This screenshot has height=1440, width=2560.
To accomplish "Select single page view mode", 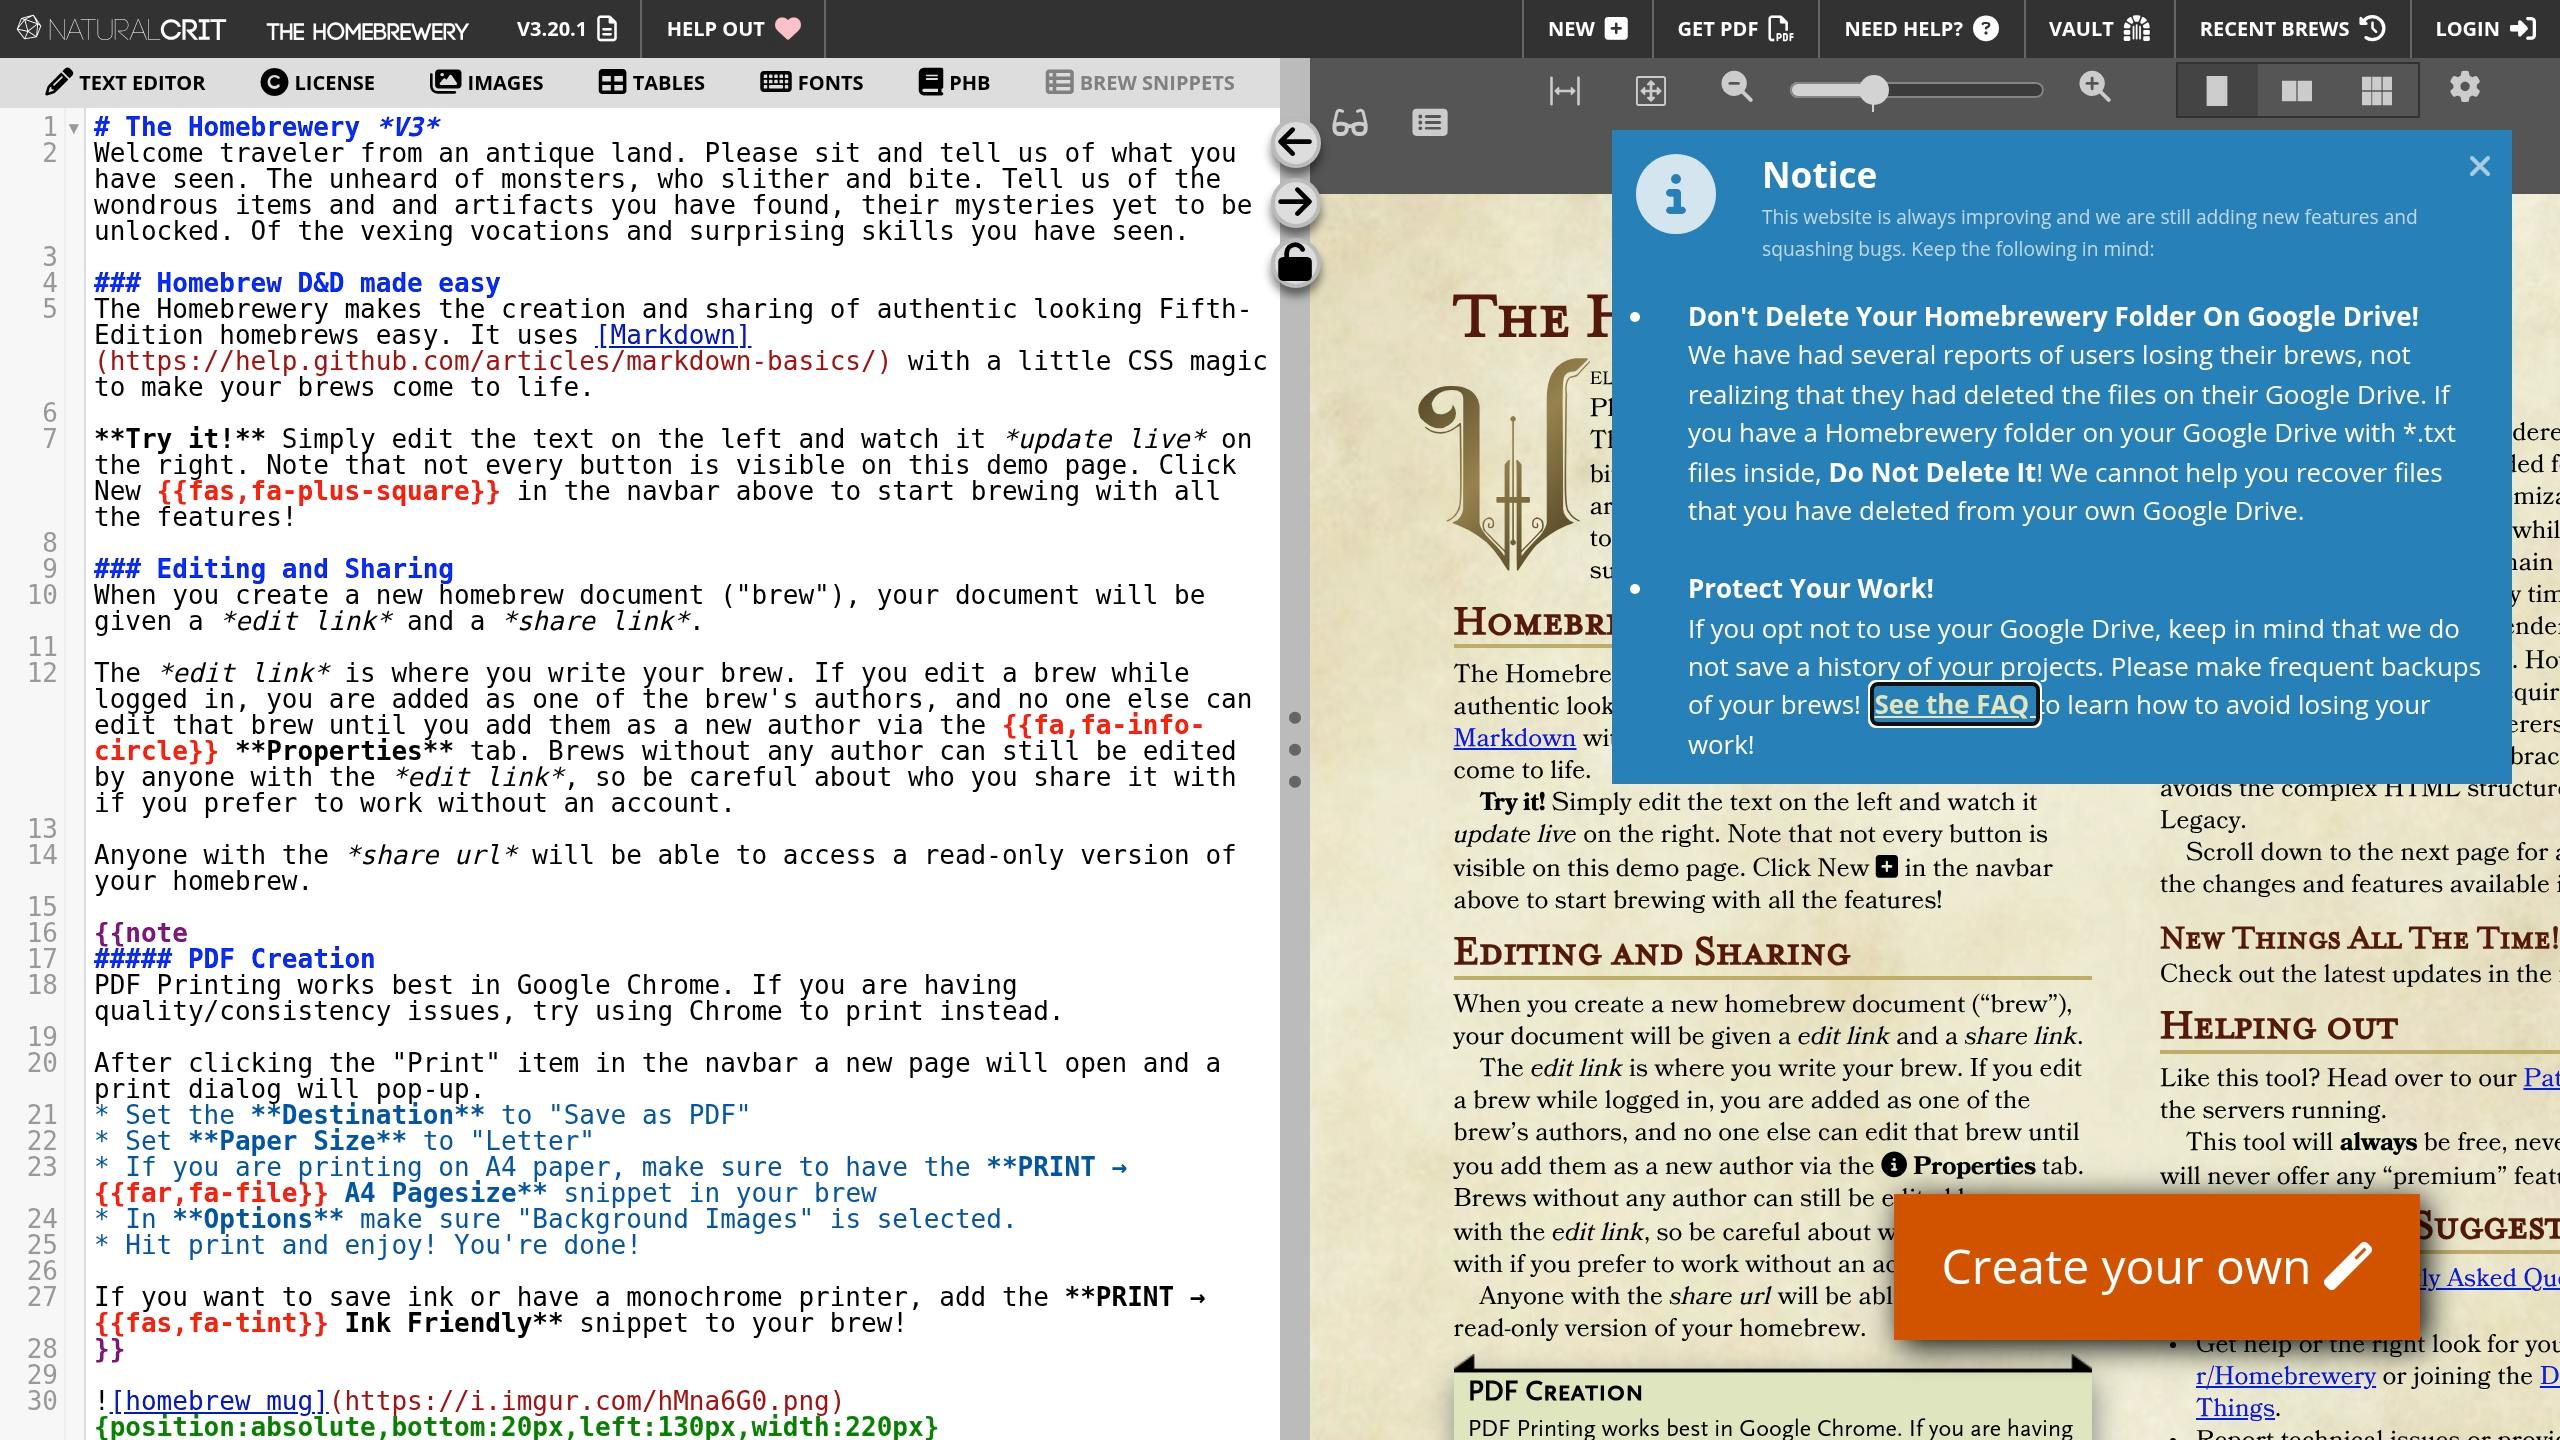I will pos(2217,90).
